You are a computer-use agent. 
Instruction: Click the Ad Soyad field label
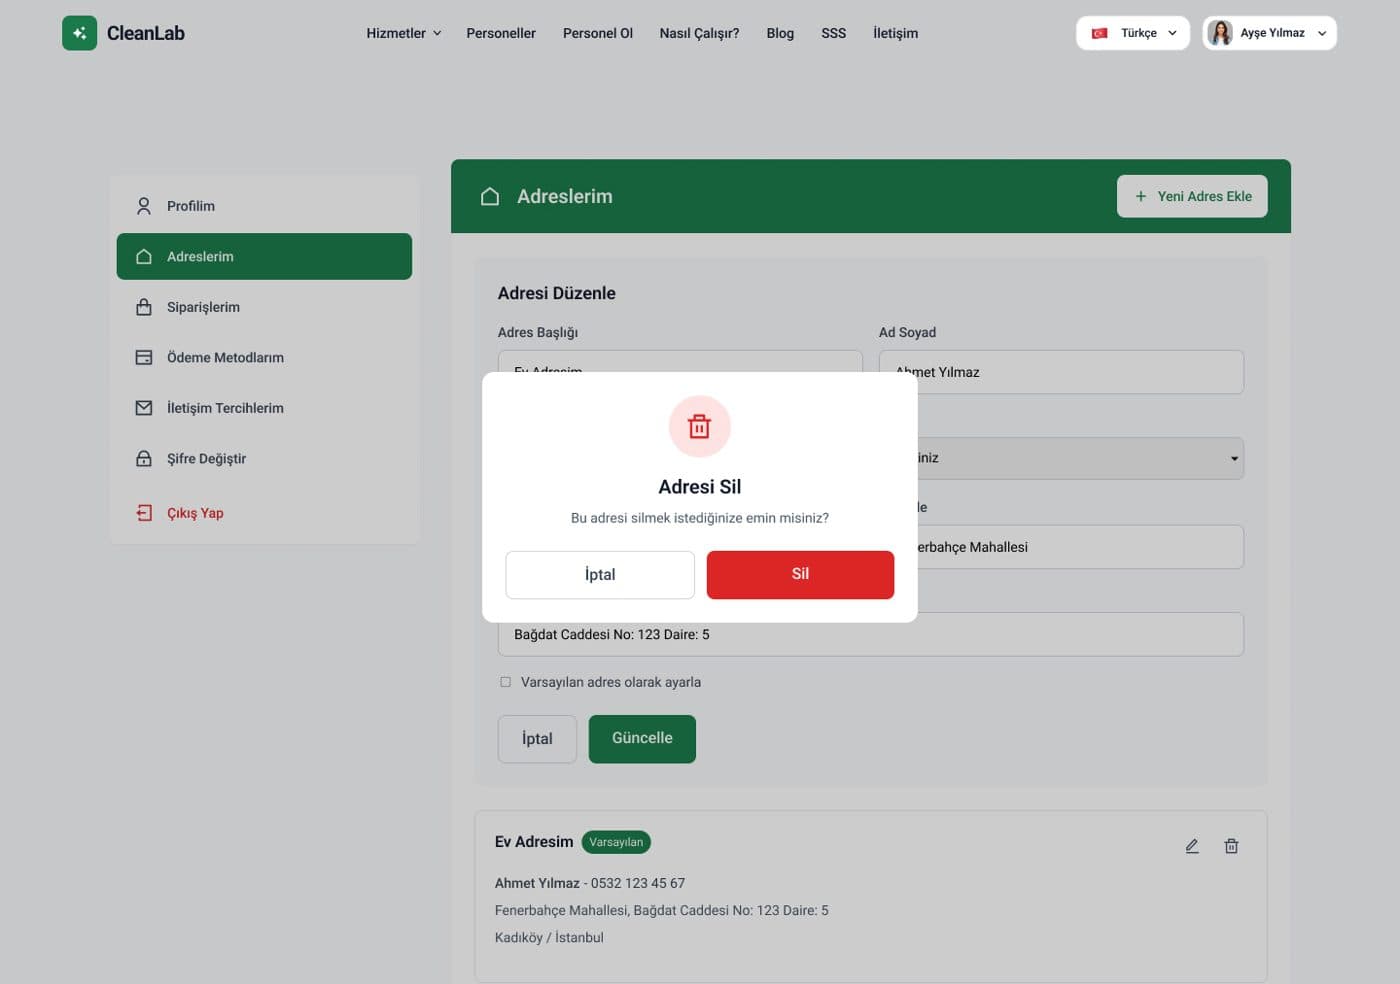pos(908,332)
